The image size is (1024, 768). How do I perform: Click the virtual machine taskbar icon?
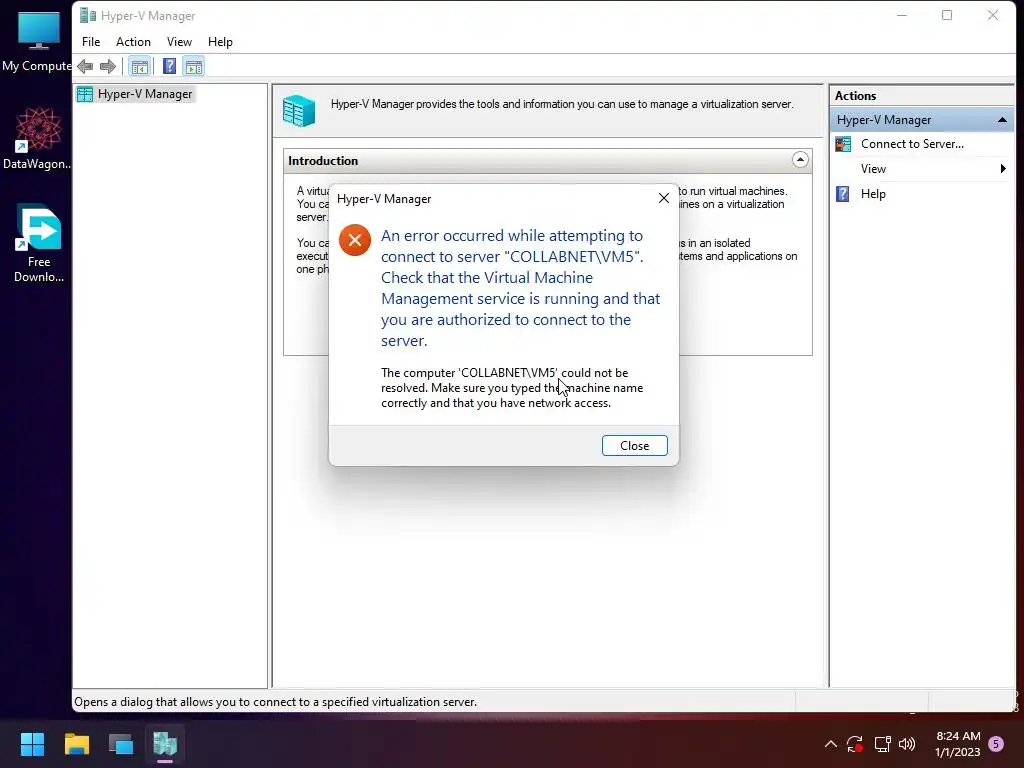[121, 744]
